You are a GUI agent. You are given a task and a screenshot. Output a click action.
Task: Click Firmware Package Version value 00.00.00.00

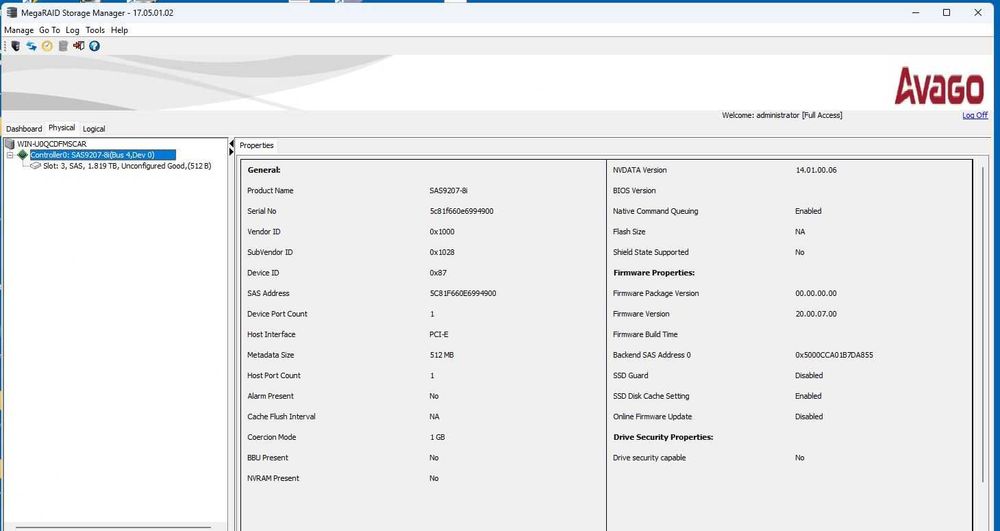tap(816, 293)
